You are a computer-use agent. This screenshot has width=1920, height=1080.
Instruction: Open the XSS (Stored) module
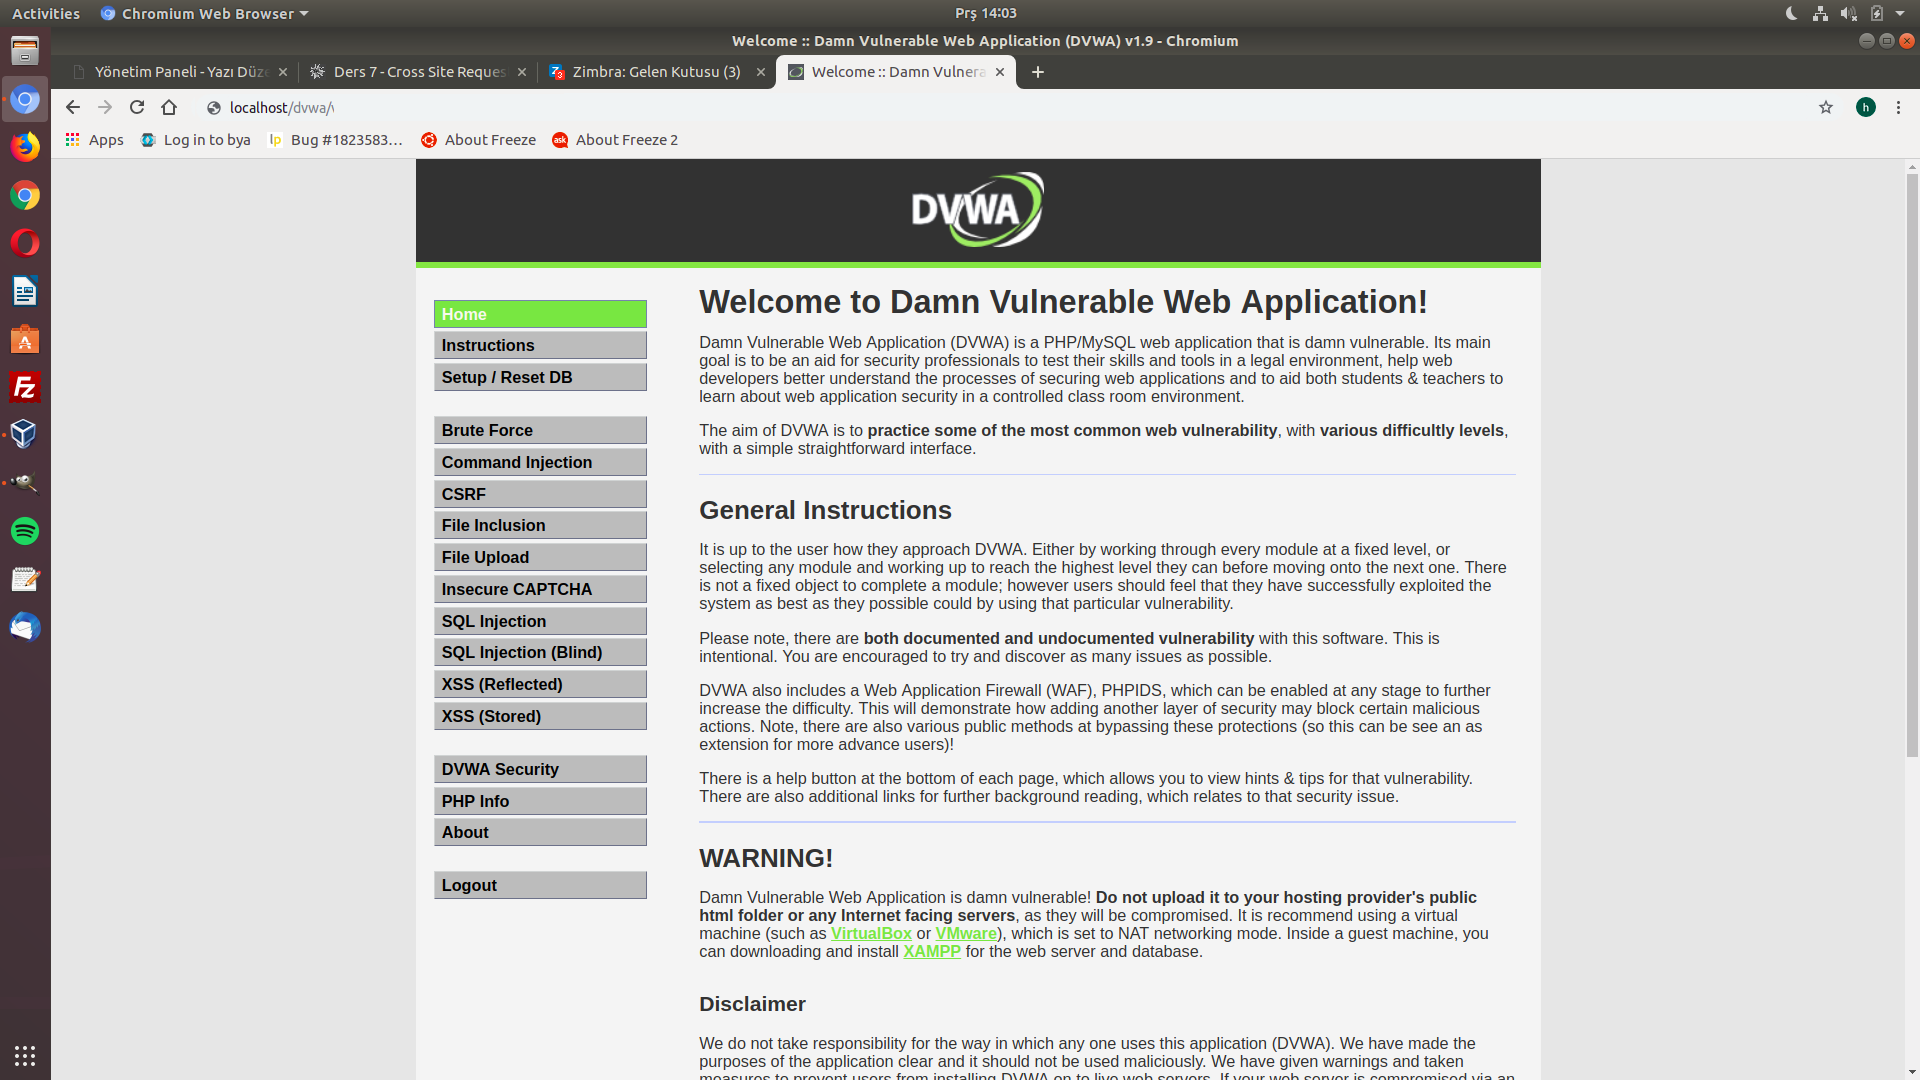tap(540, 716)
